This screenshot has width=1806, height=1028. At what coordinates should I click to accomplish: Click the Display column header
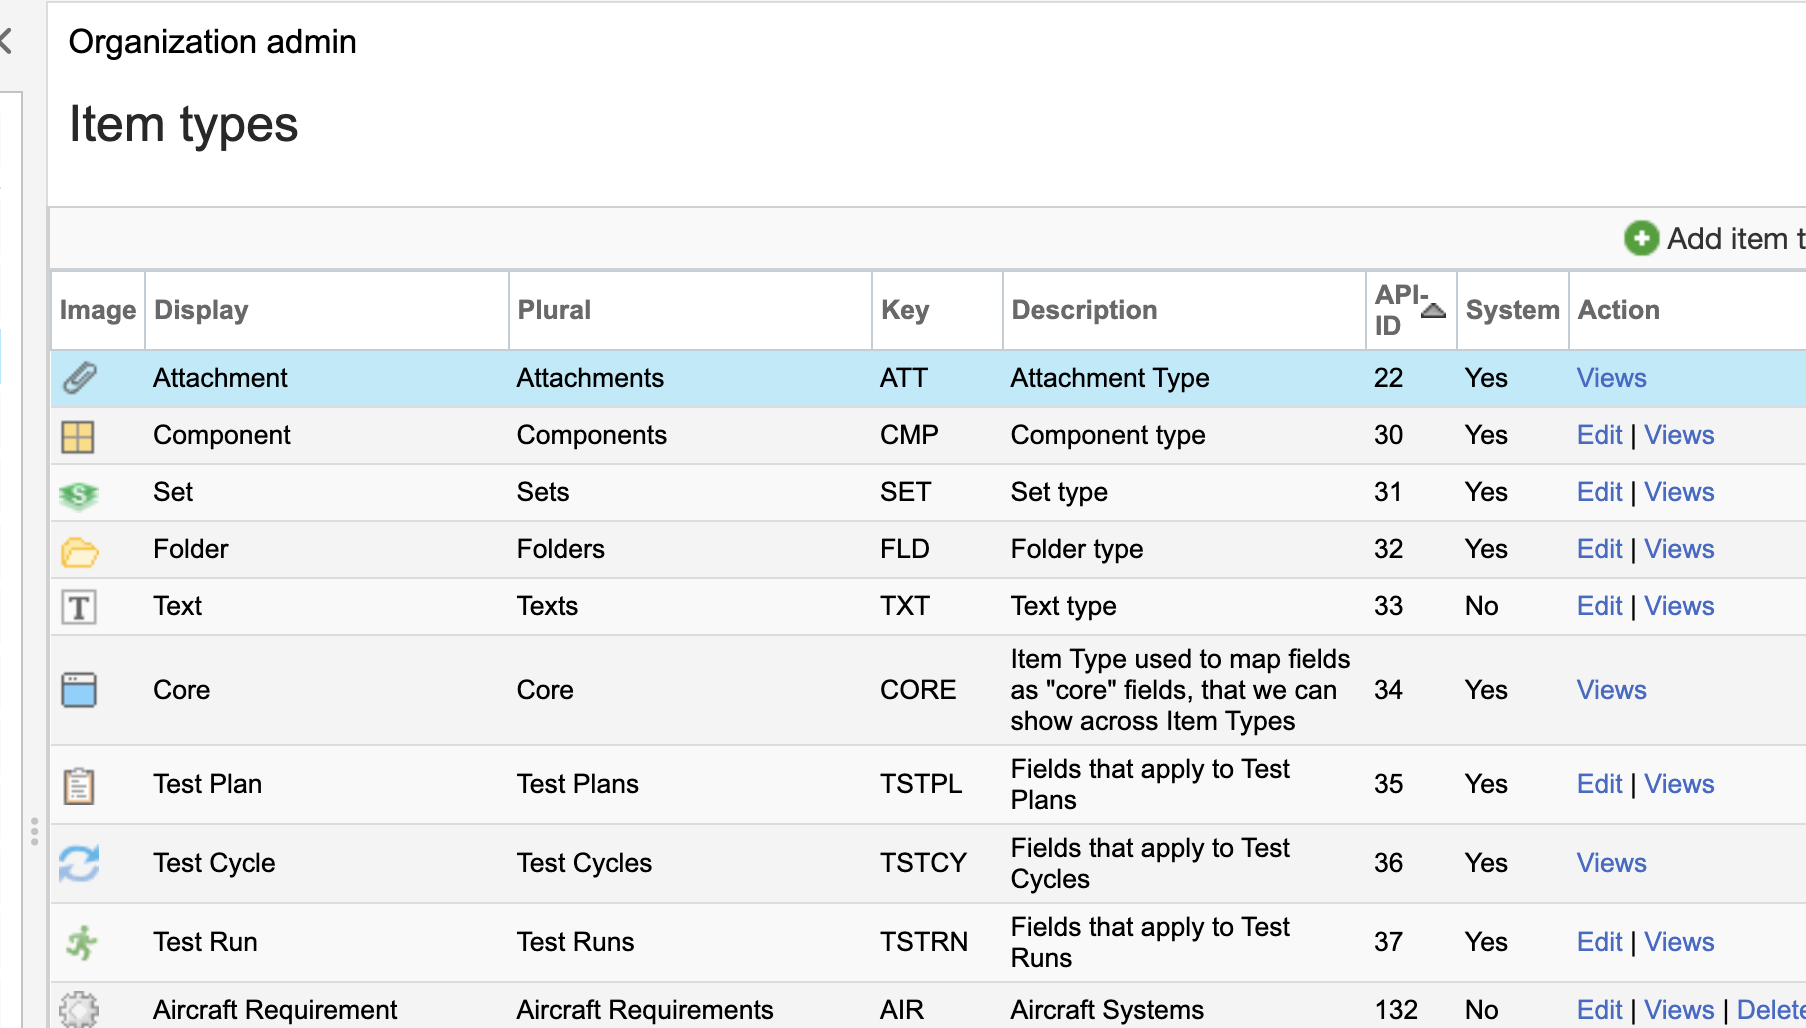[201, 310]
